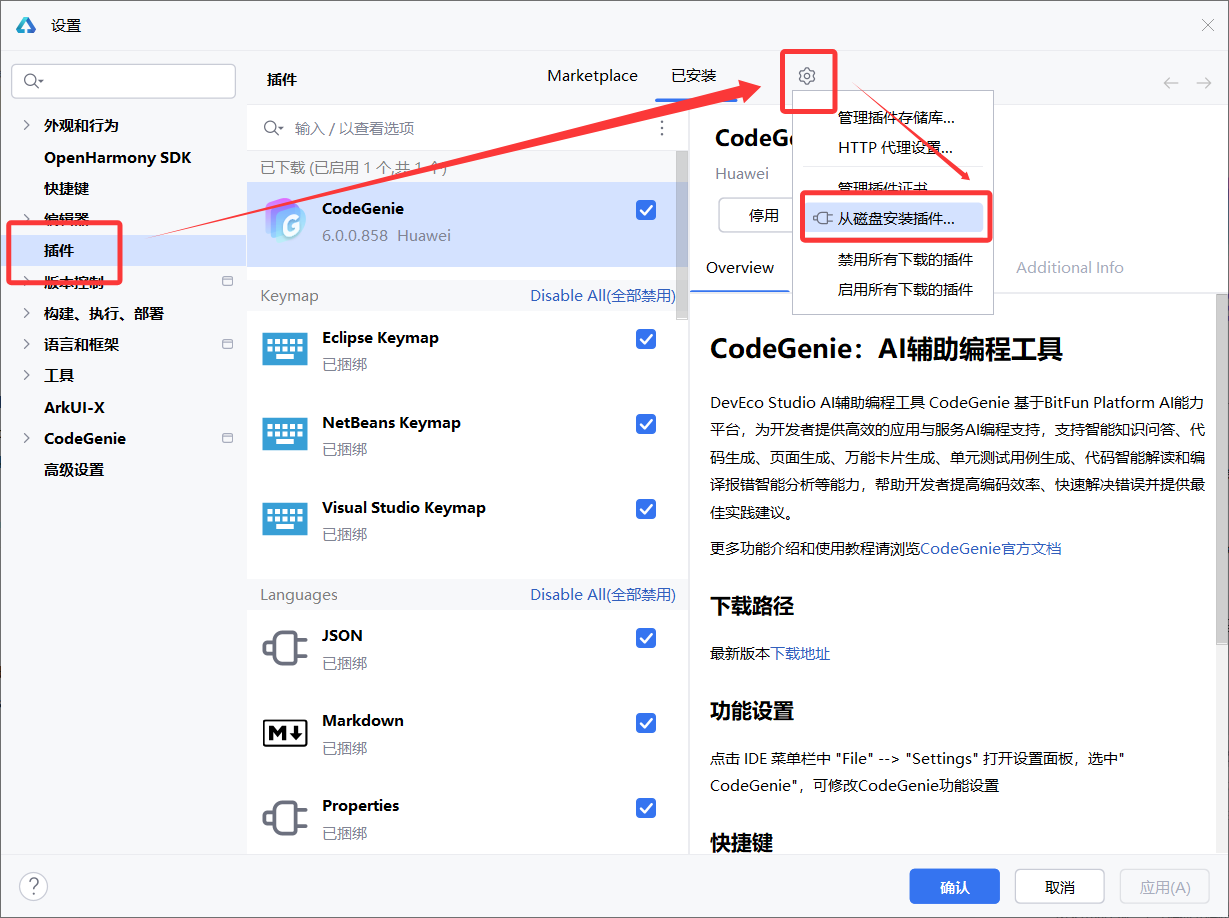Click the plugin search magnifier icon
1229x918 pixels.
272,128
